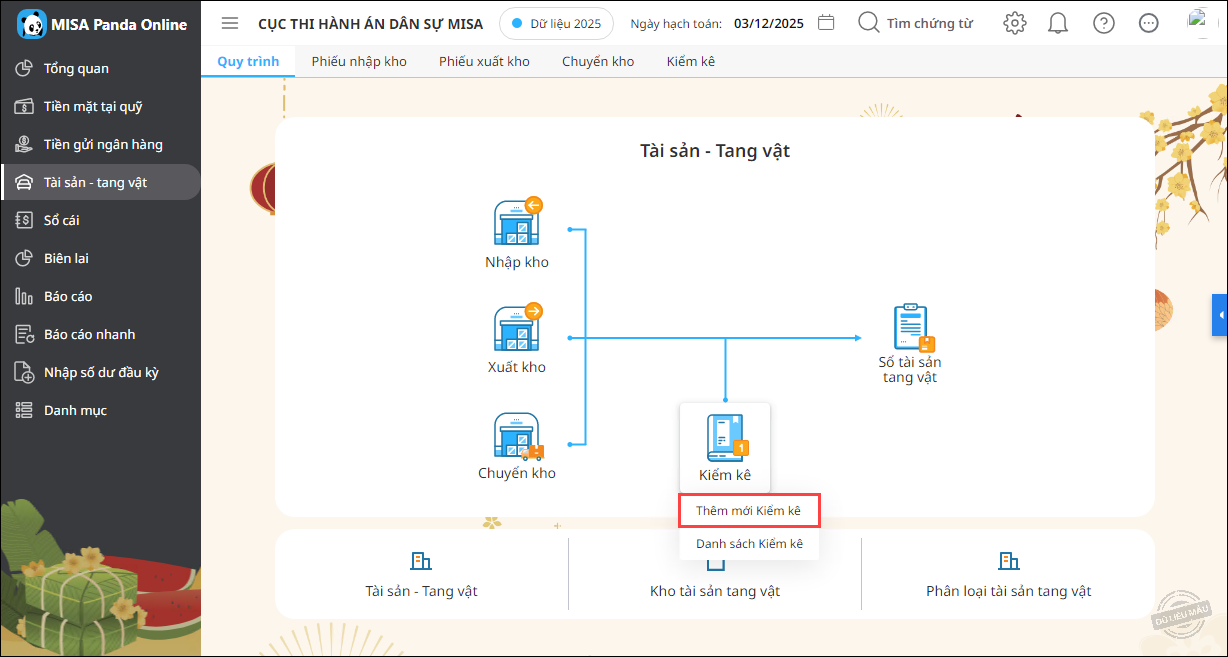Open the notifications bell icon

coord(1058,23)
